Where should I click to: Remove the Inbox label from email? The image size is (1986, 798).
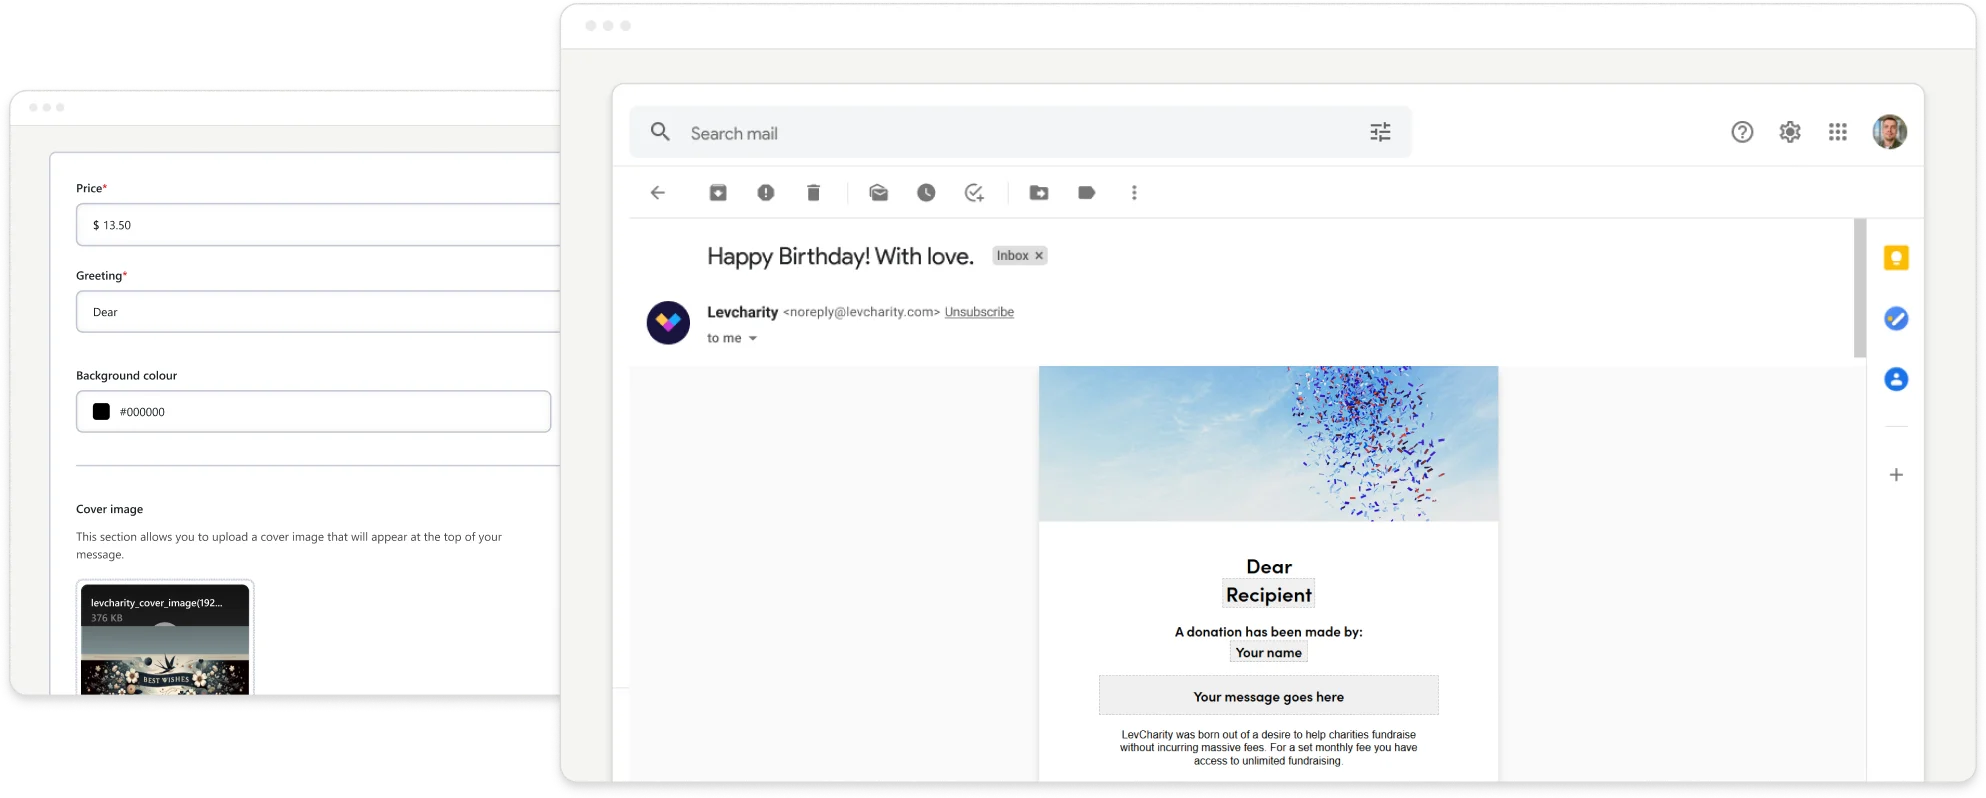pos(1039,256)
